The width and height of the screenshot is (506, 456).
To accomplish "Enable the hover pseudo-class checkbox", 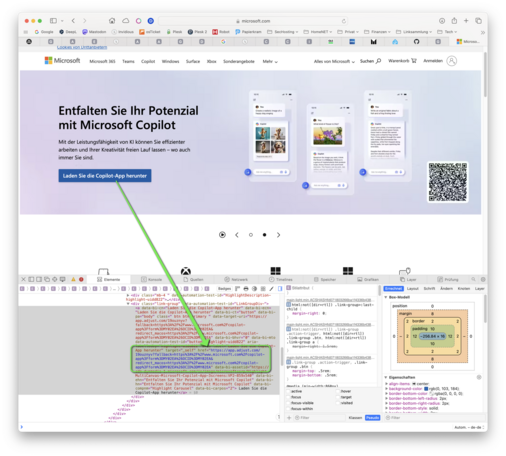I will point(338,391).
